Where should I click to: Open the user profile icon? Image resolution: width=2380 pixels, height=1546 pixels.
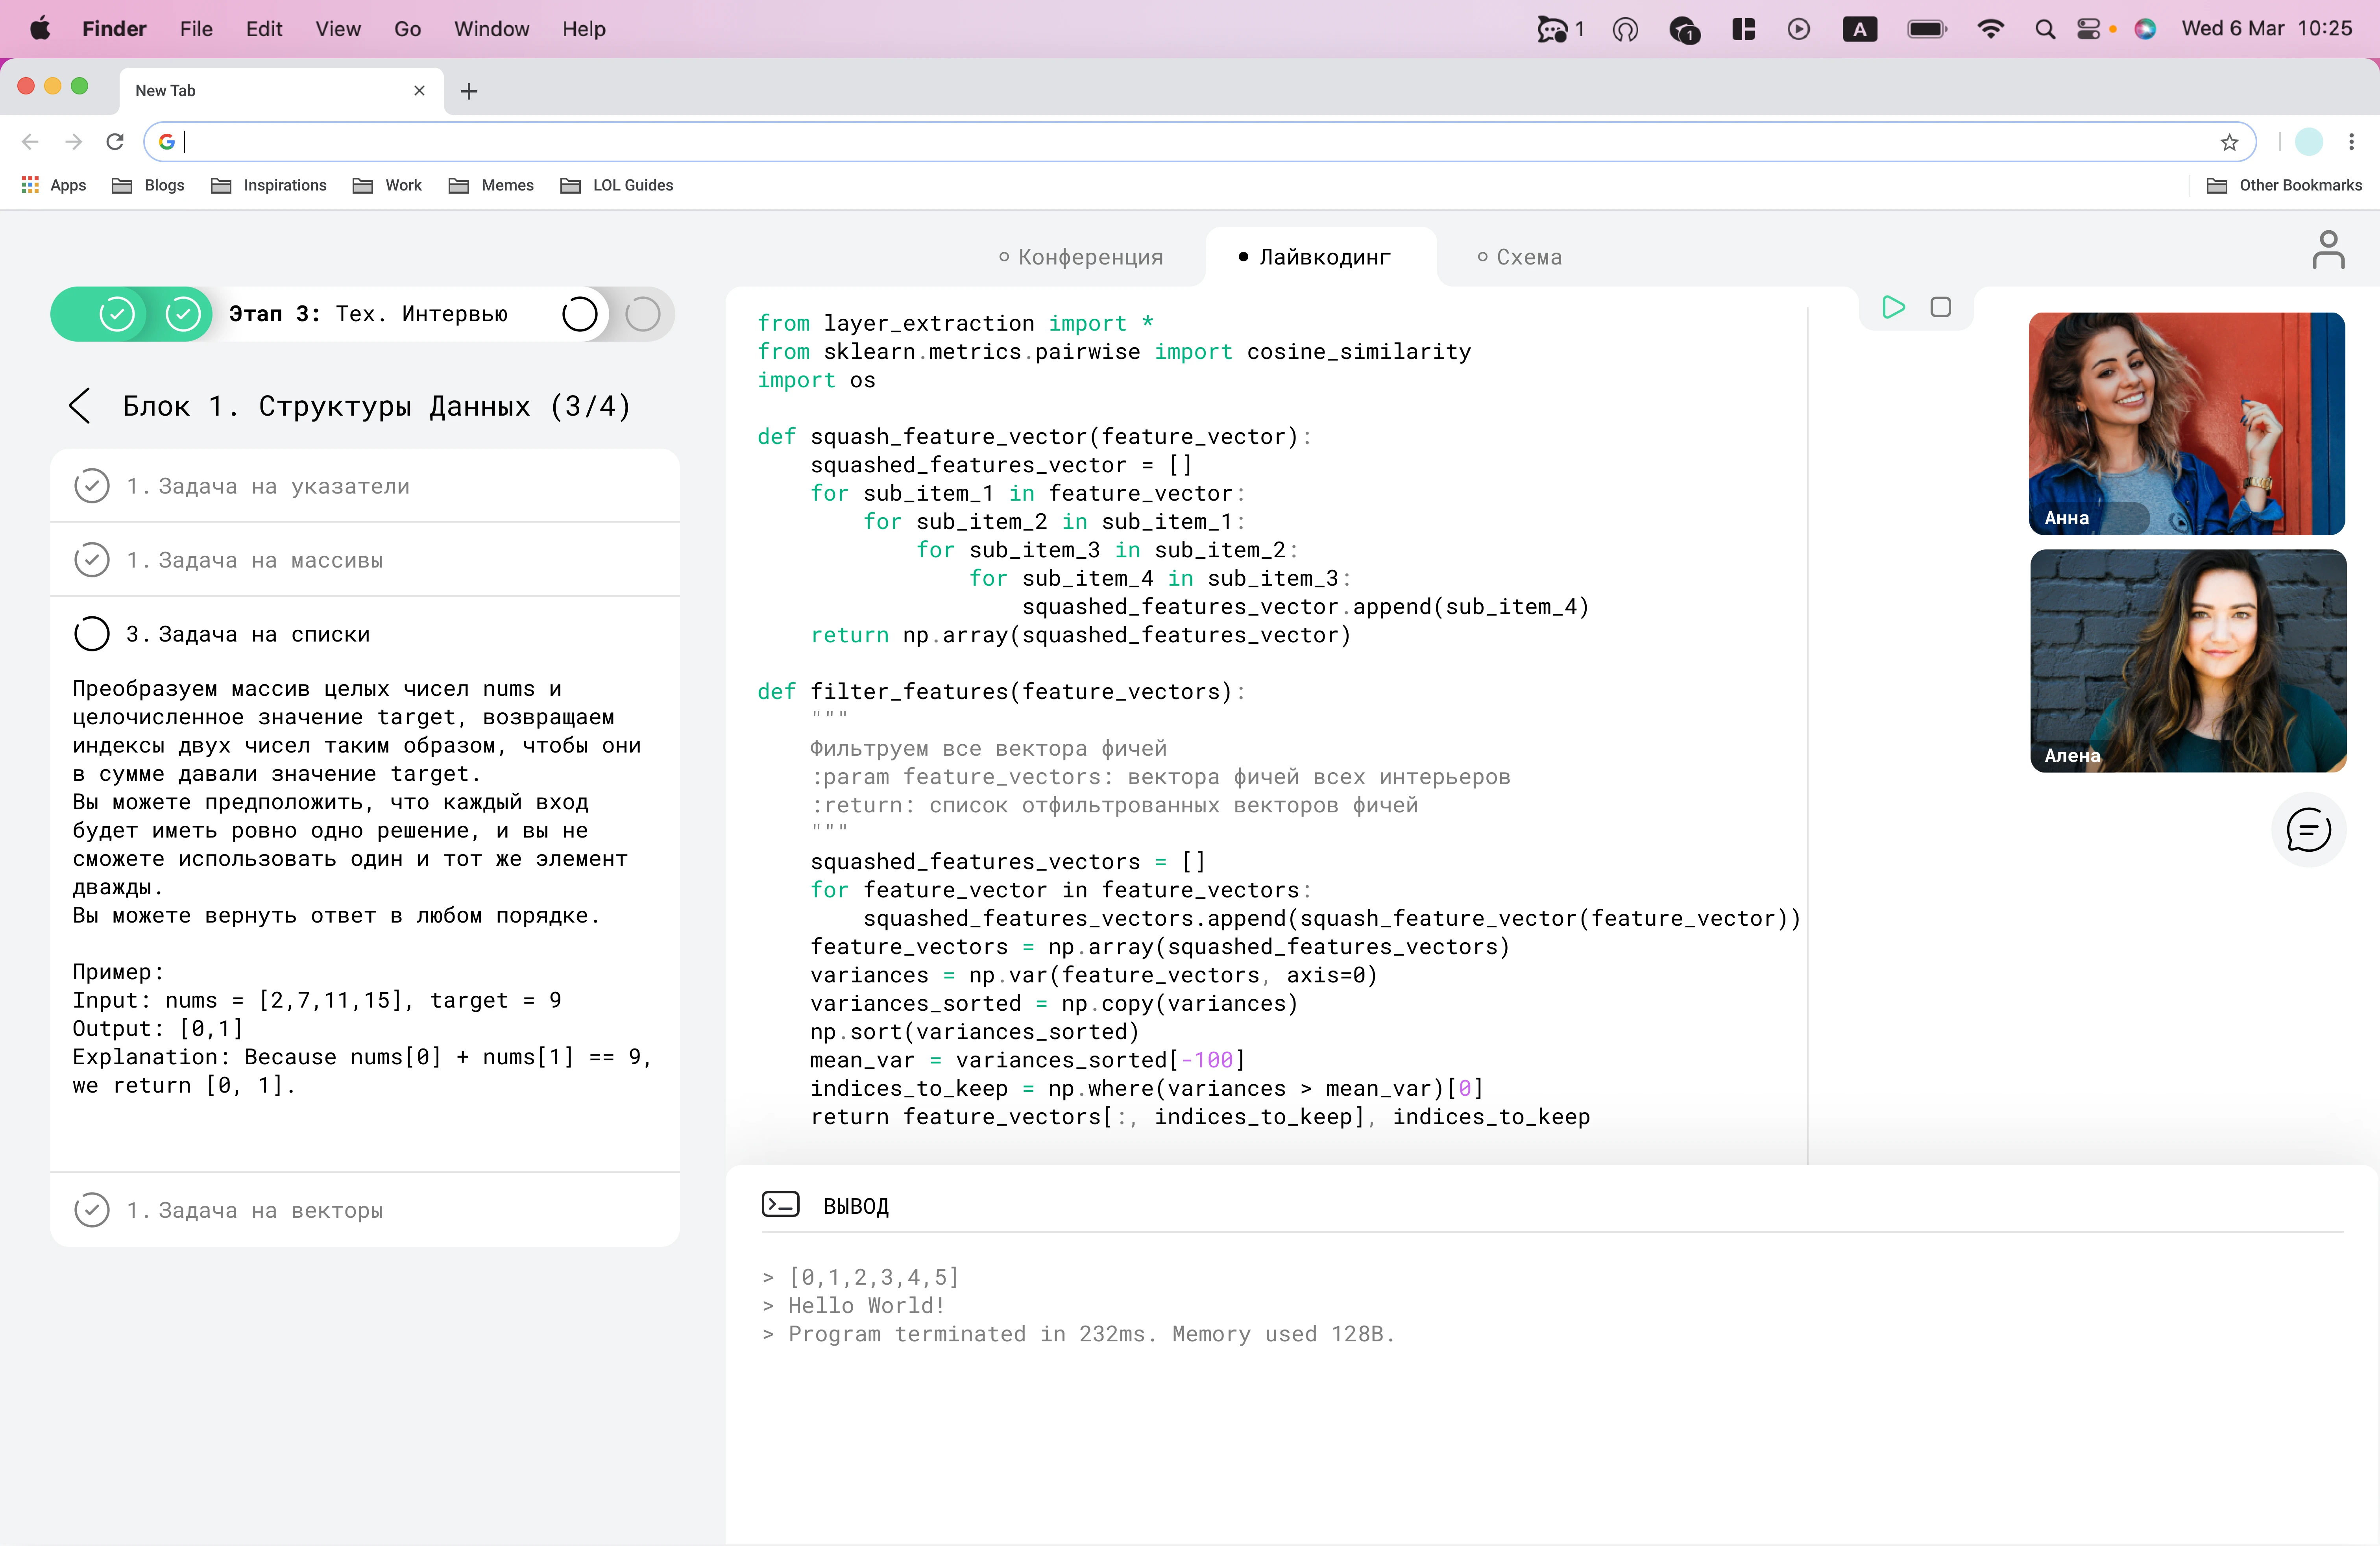point(2328,250)
